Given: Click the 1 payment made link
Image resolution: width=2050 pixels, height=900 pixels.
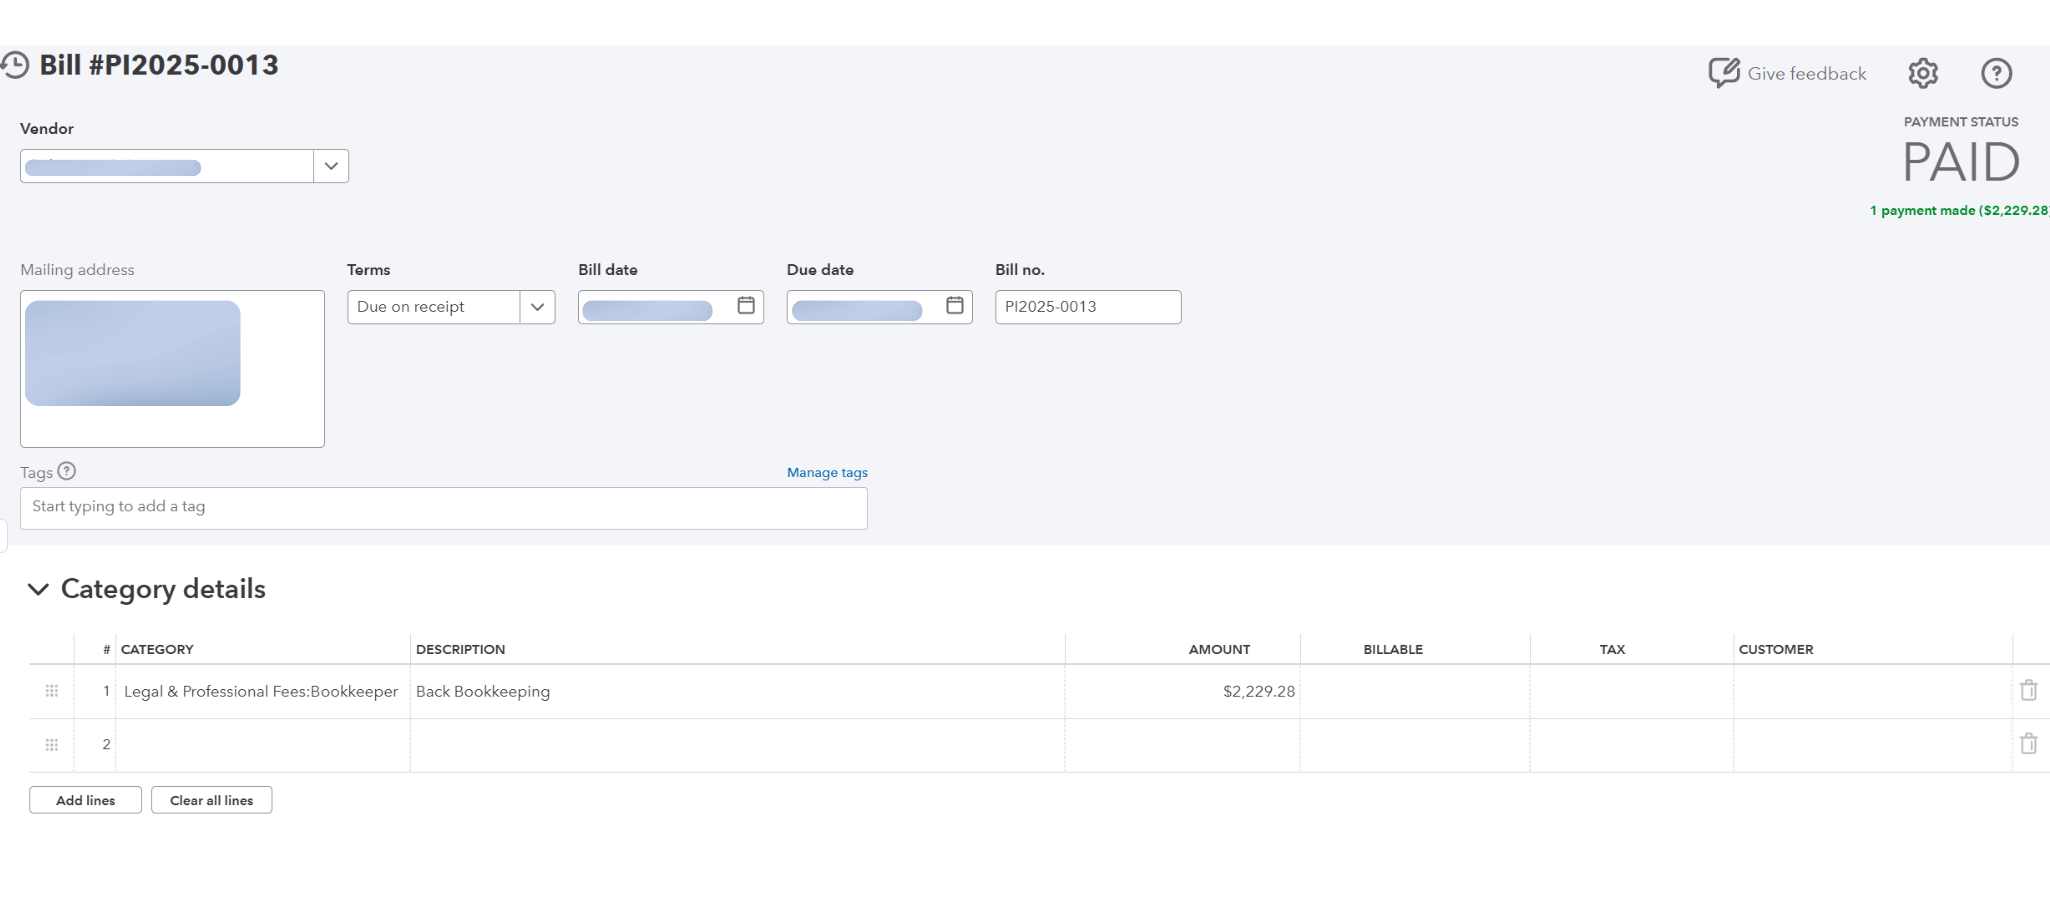Looking at the screenshot, I should pos(1958,211).
